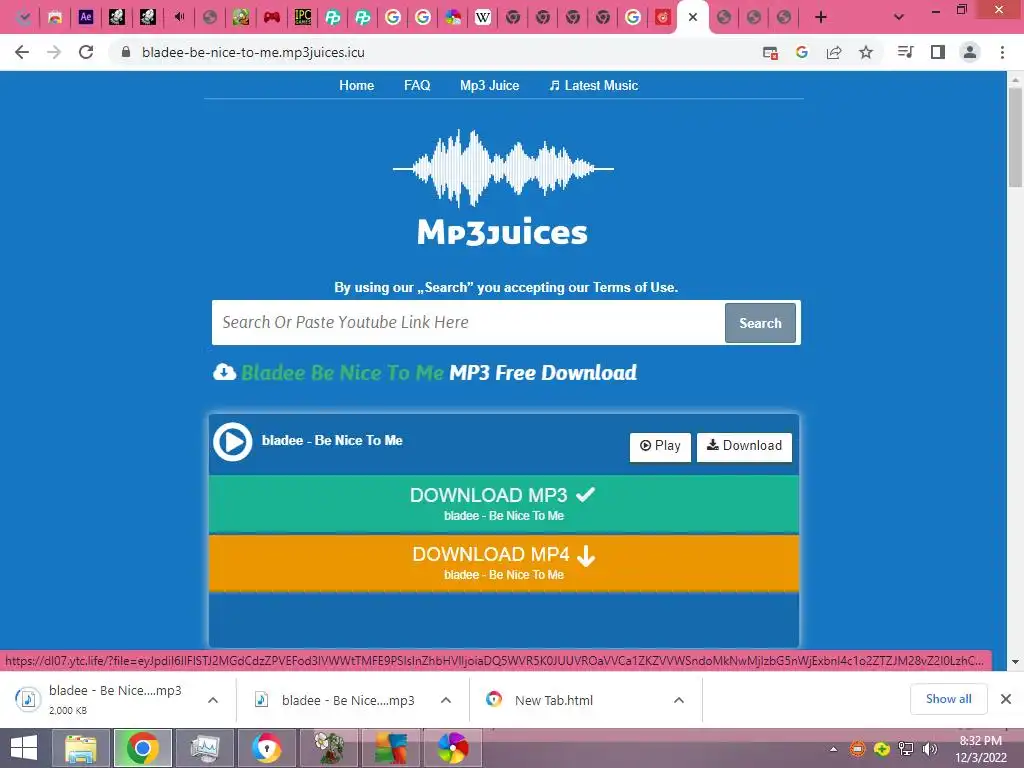Image resolution: width=1024 pixels, height=768 pixels.
Task: Open File Explorer from the taskbar
Action: 81,748
